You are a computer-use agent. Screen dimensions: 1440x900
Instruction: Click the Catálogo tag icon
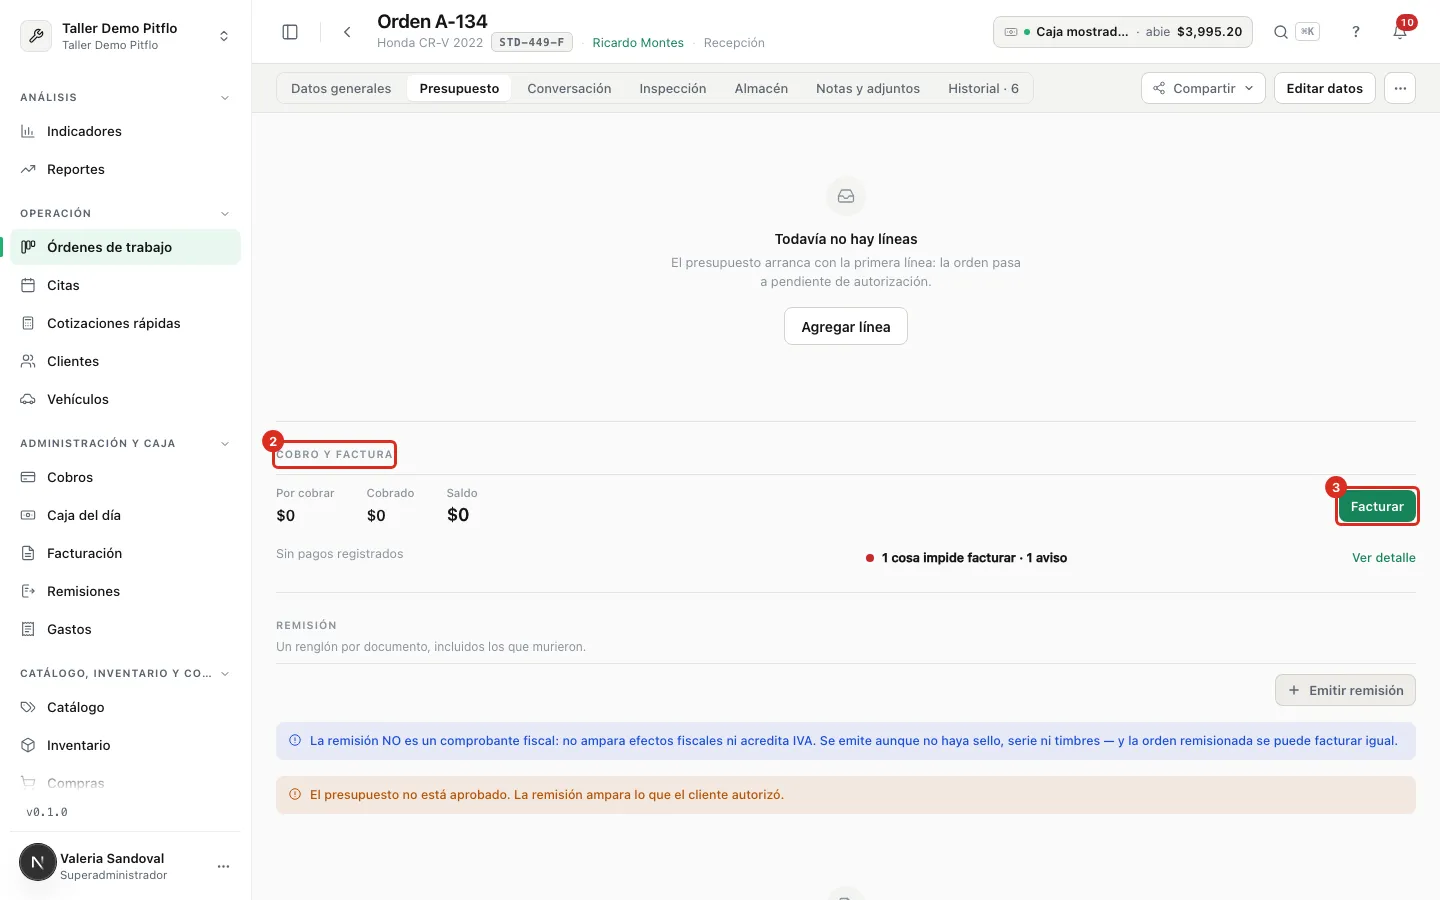(28, 707)
